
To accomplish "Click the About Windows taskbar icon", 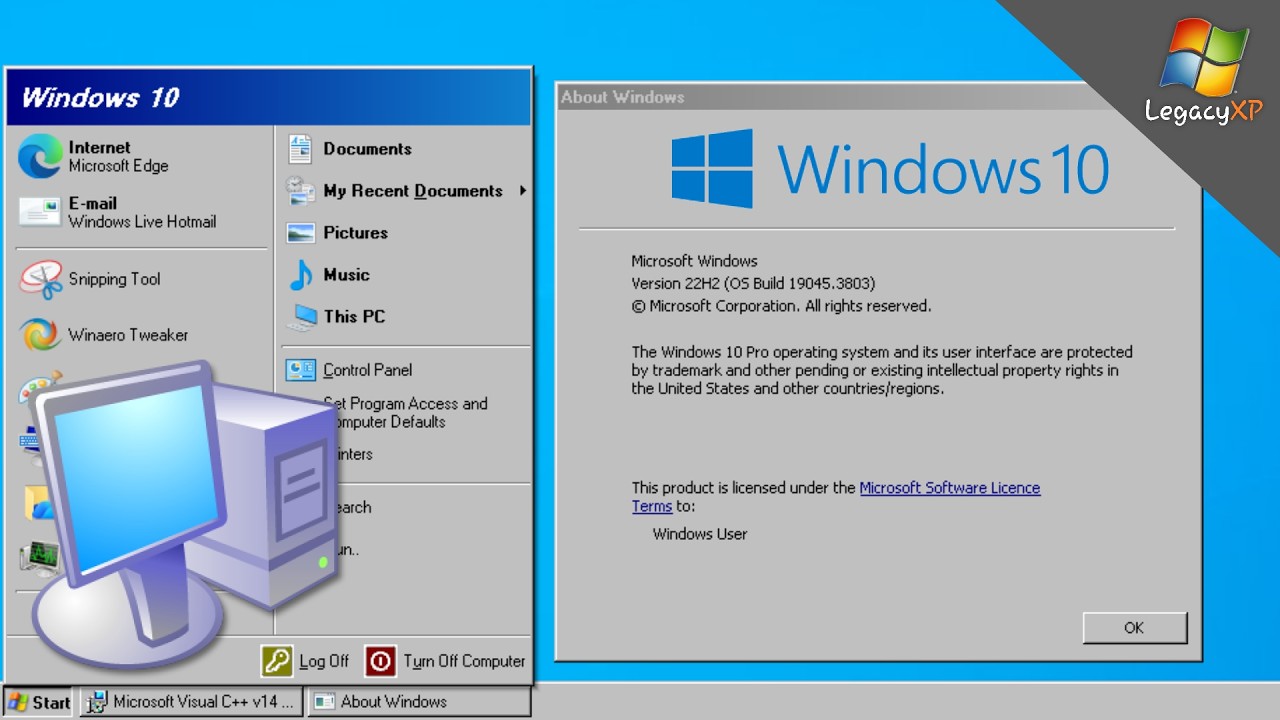I will pos(324,702).
